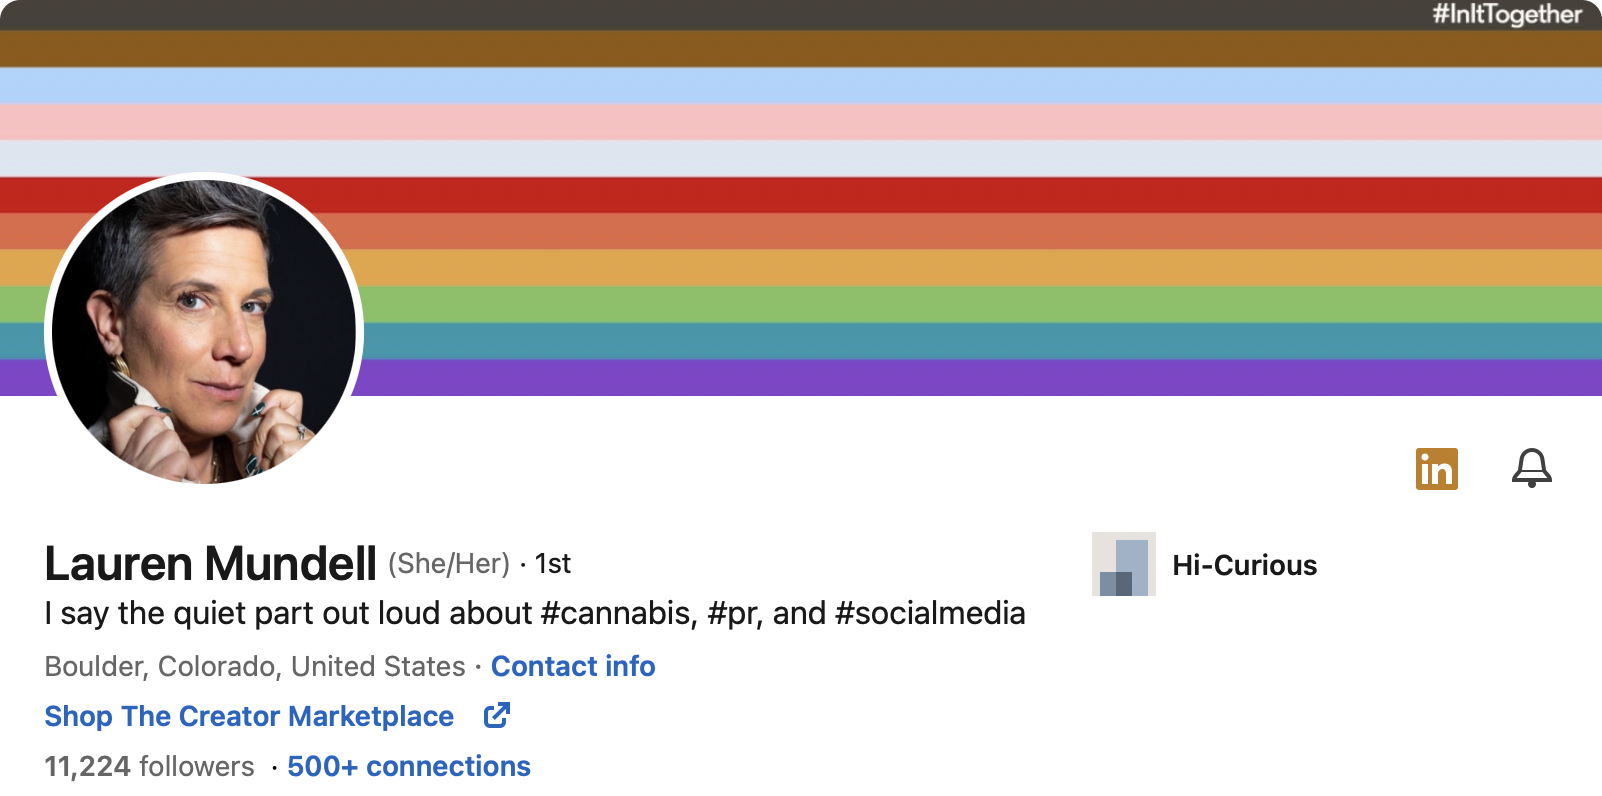Screen dimensions: 1602x796
Task: Click the purple stripe of the cover banner
Action: [900, 378]
